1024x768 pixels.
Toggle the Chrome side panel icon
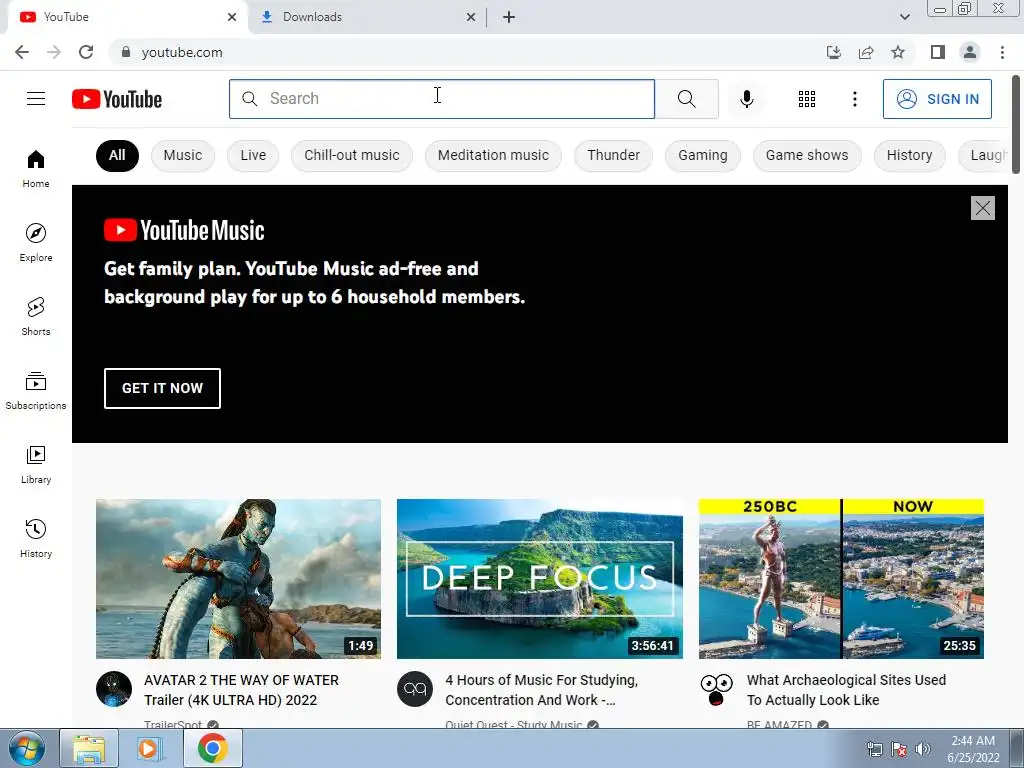938,52
